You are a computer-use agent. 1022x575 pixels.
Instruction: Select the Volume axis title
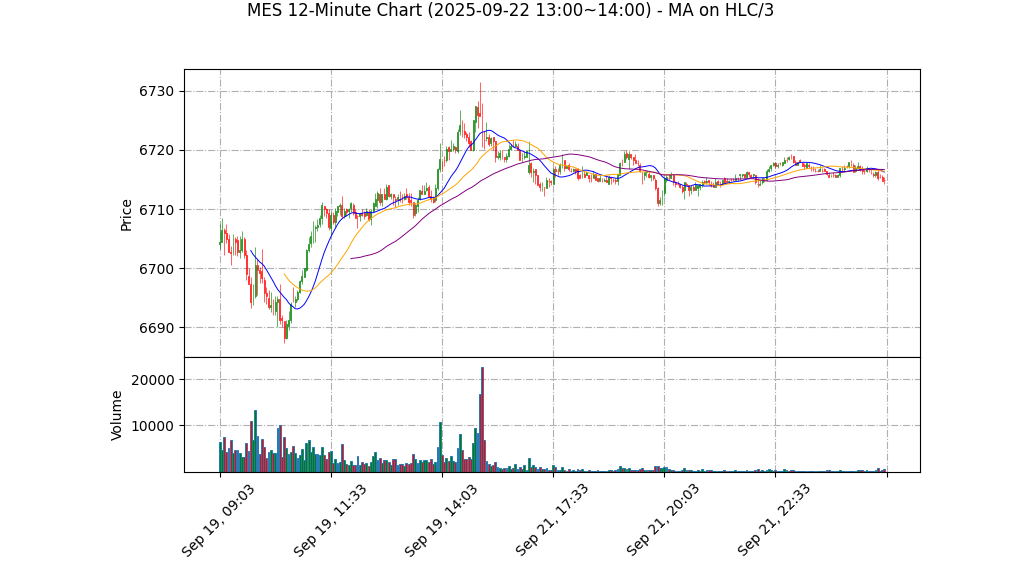coord(116,415)
